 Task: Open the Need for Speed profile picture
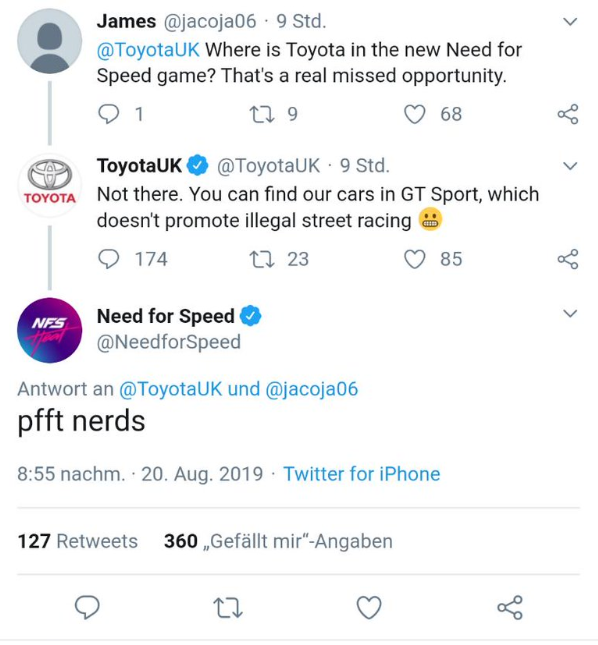click(x=49, y=330)
